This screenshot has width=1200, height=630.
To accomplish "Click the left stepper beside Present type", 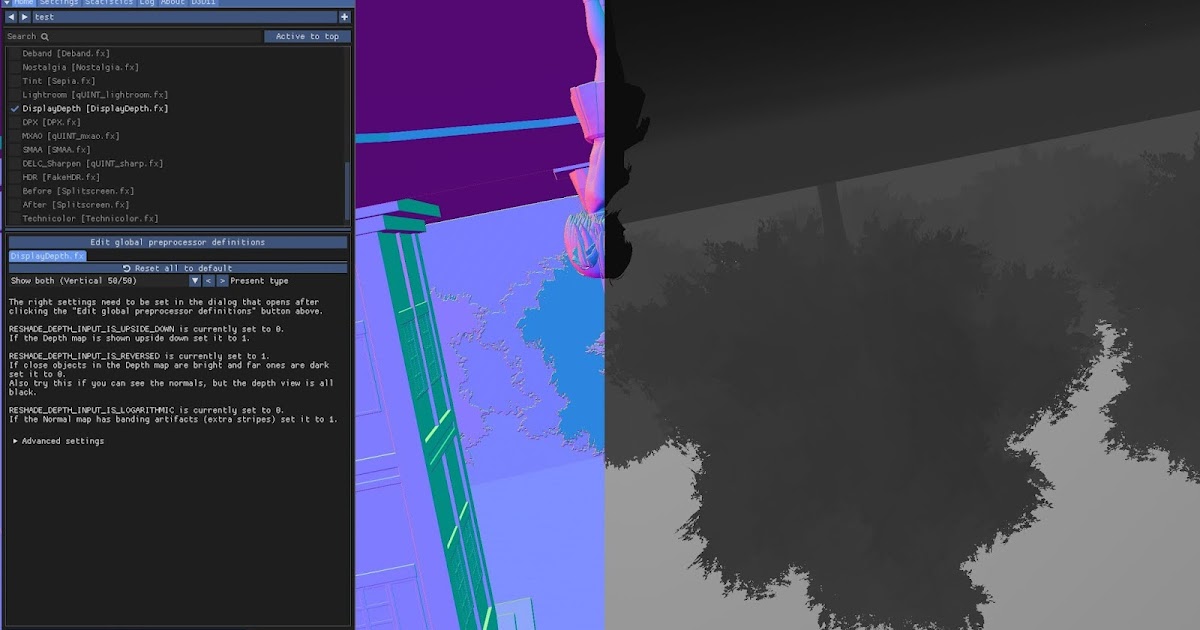I will (208, 281).
